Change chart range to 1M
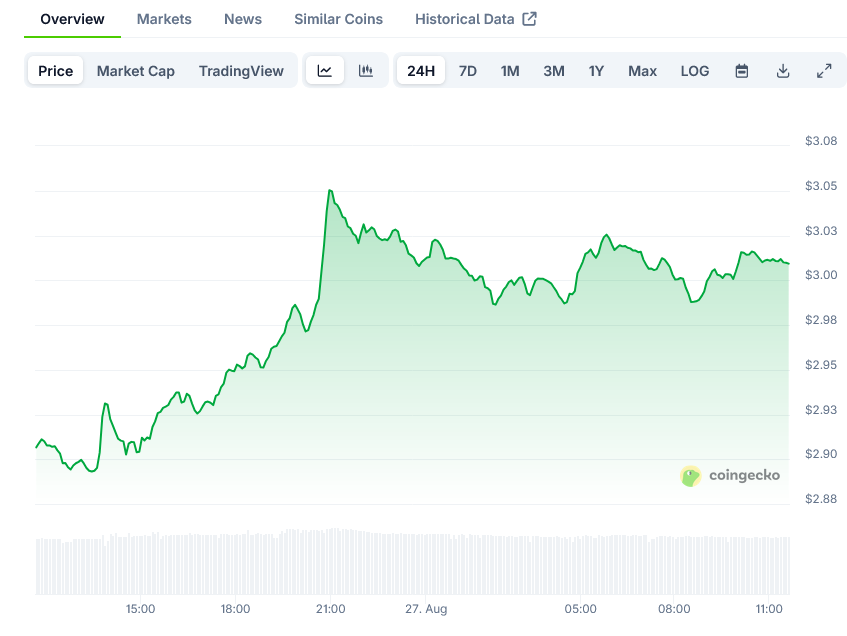The width and height of the screenshot is (847, 636). pos(510,71)
